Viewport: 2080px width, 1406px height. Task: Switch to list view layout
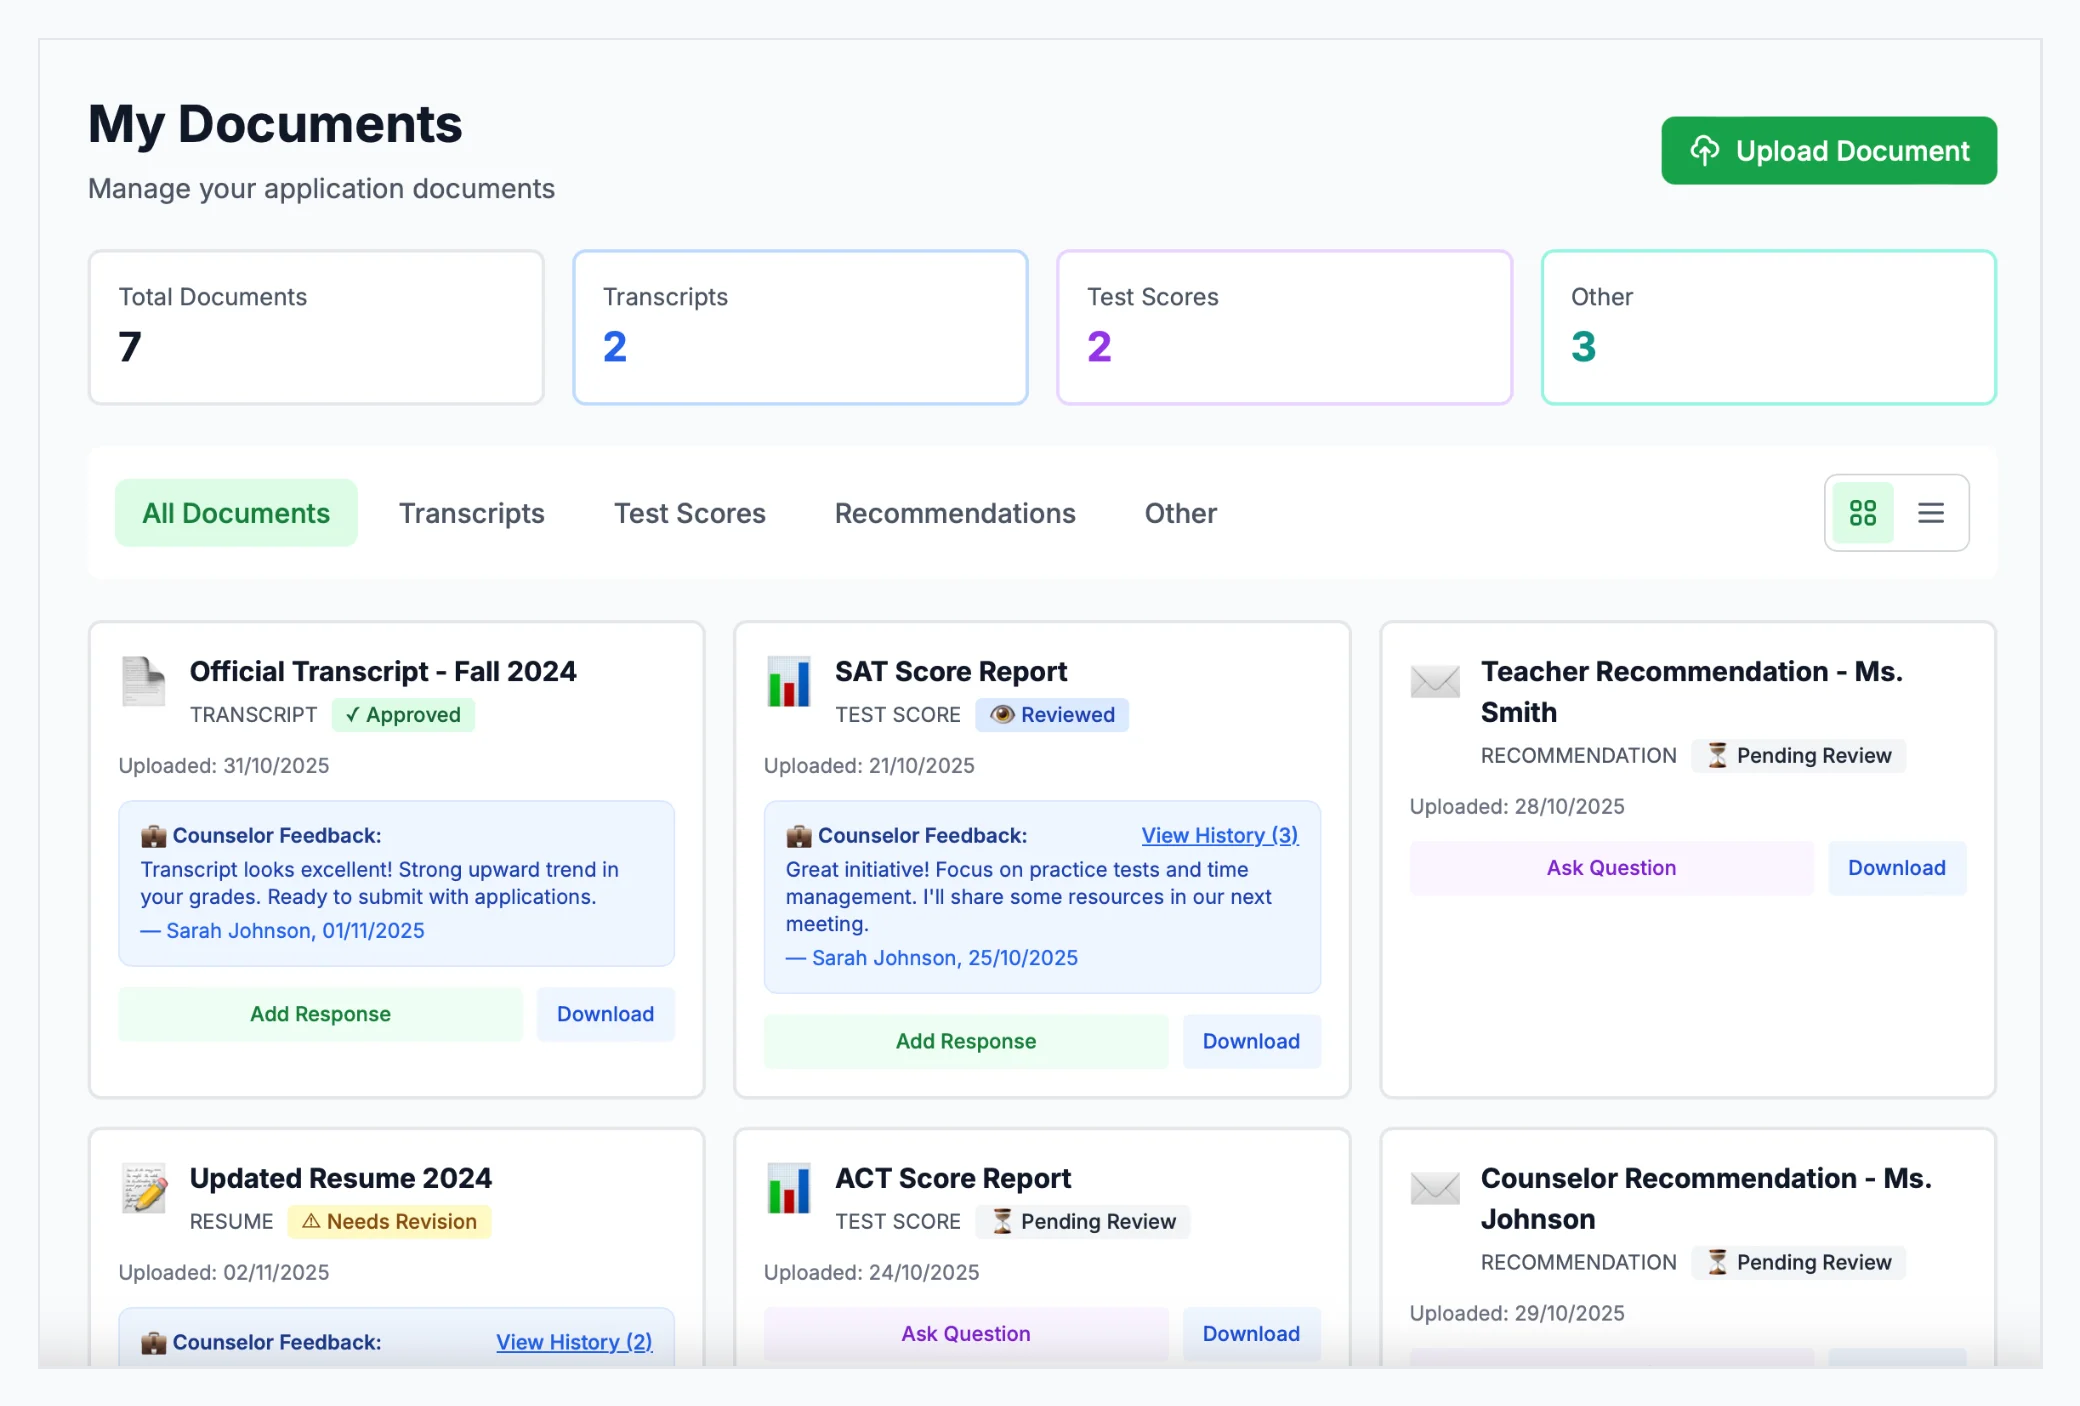point(1930,513)
